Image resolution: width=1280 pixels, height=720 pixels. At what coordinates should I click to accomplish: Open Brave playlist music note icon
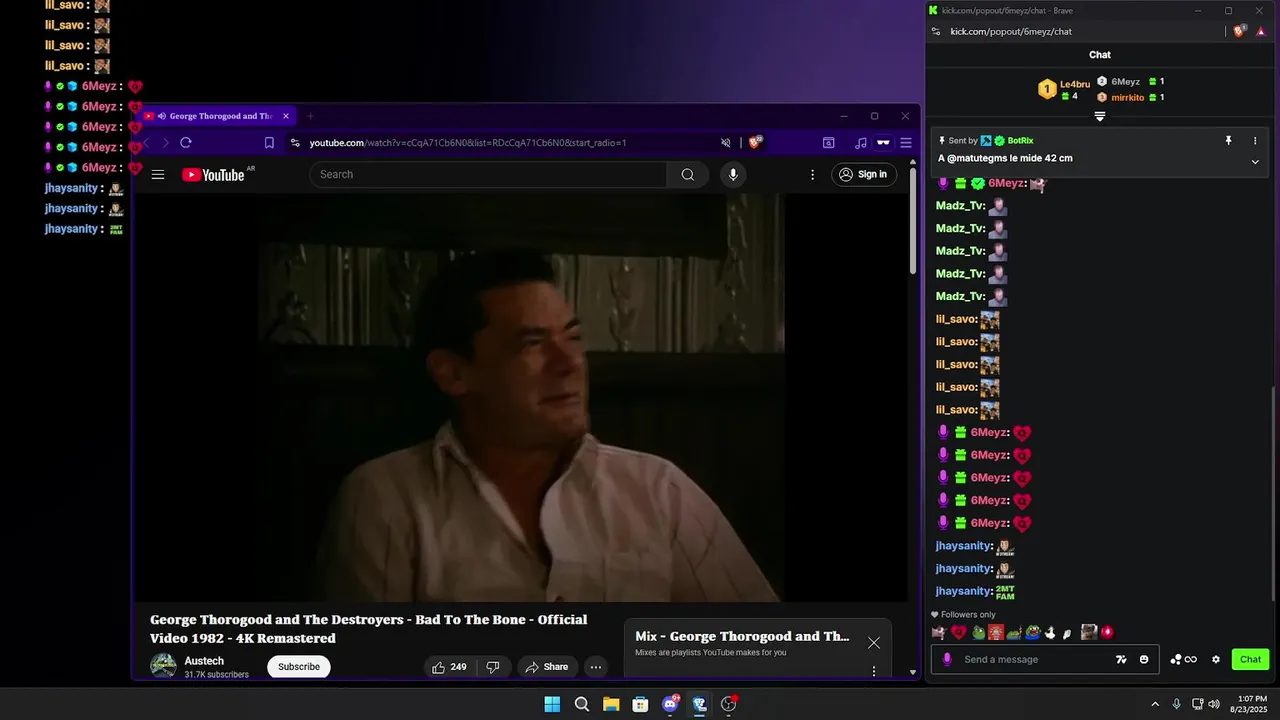pyautogui.click(x=861, y=143)
